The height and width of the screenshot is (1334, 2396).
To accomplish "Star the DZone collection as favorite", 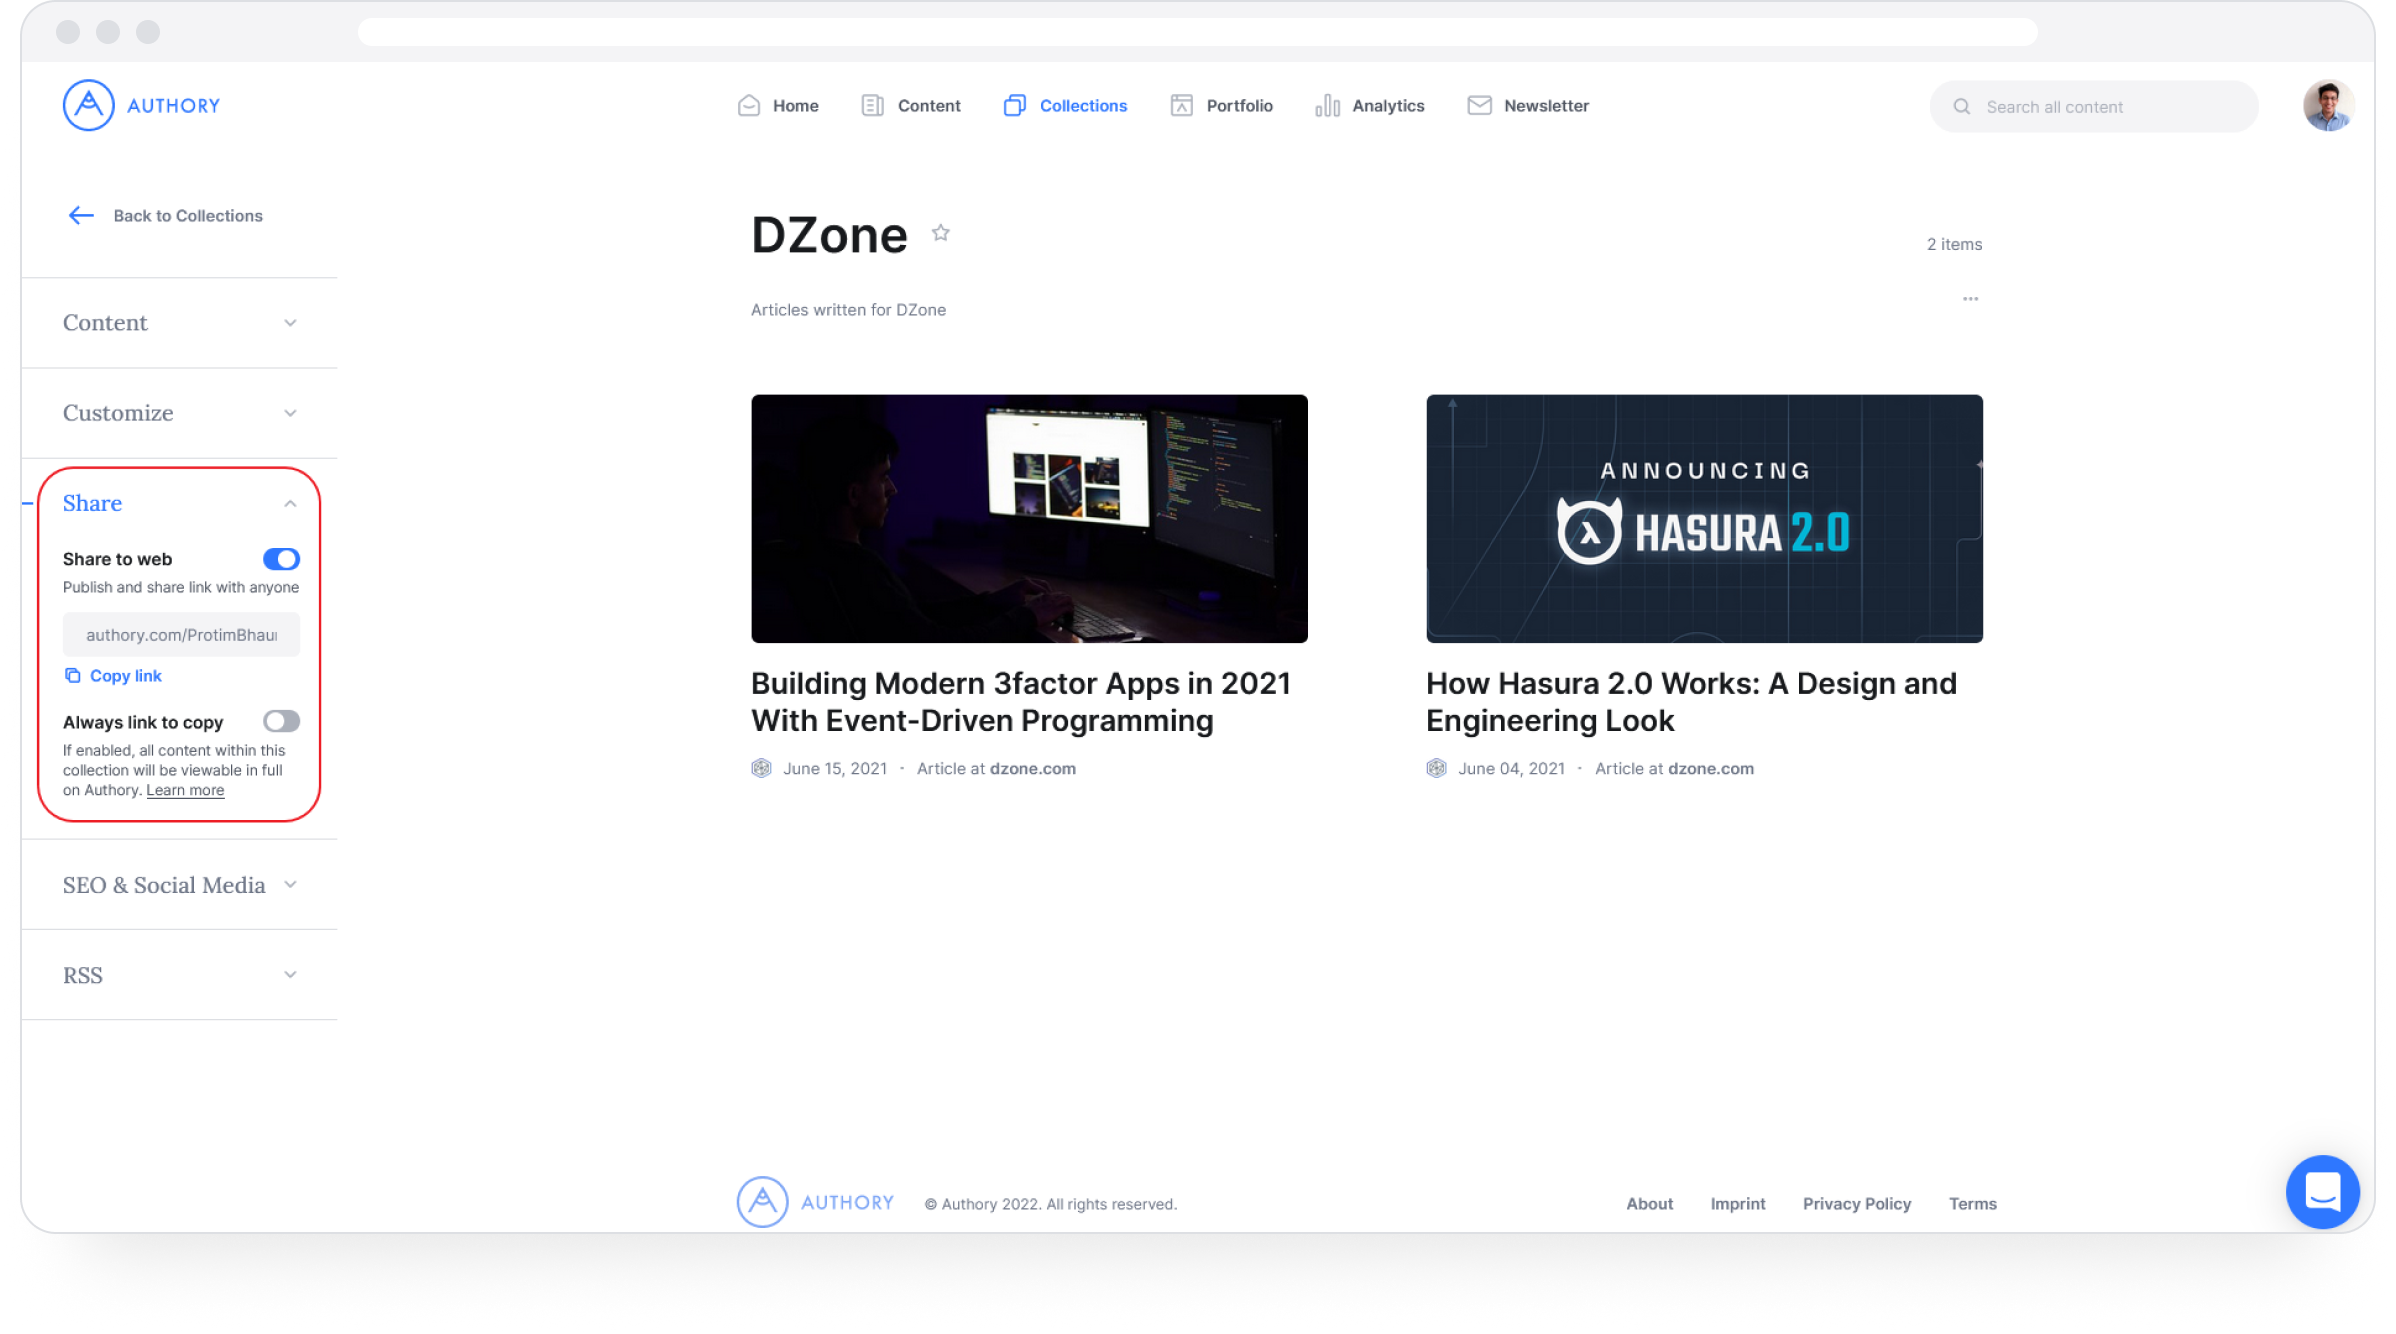I will (x=940, y=233).
